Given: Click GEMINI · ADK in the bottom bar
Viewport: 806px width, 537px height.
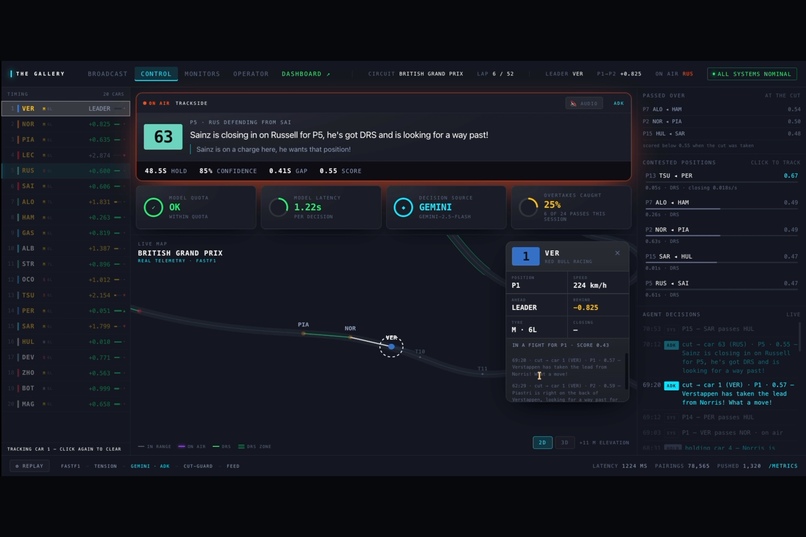Looking at the screenshot, I should (x=150, y=466).
